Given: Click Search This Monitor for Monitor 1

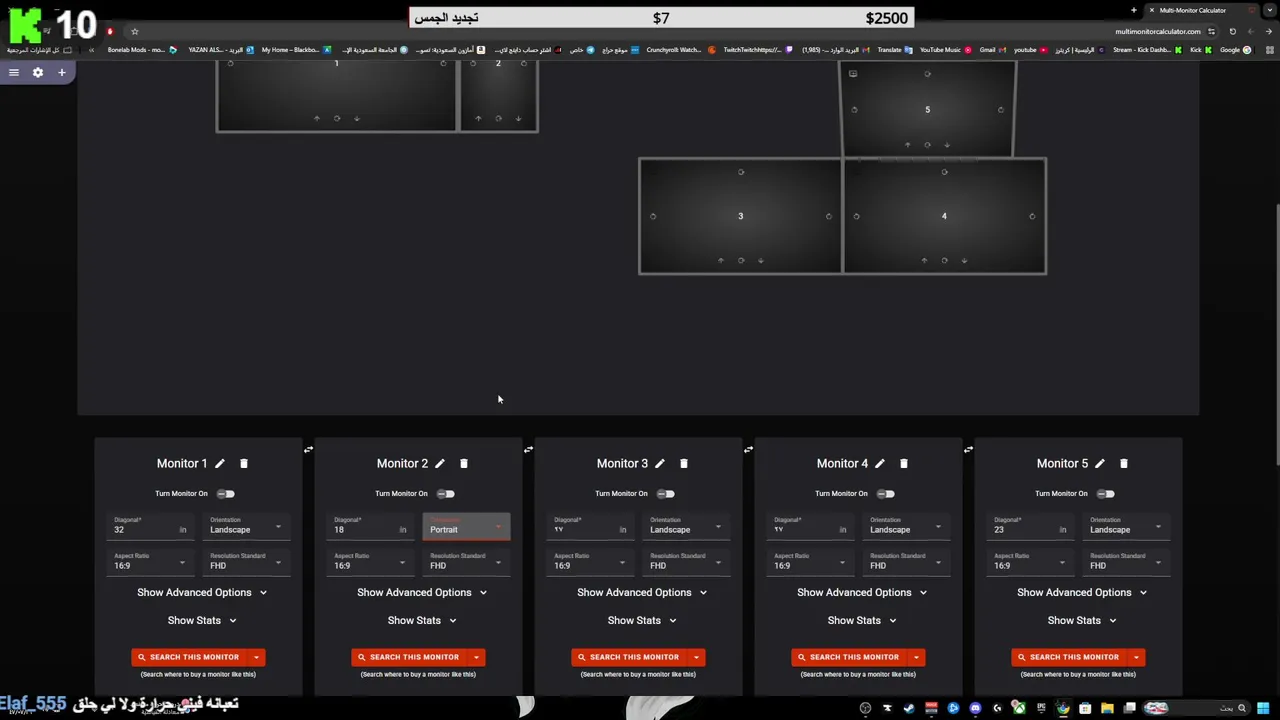Looking at the screenshot, I should tap(190, 657).
